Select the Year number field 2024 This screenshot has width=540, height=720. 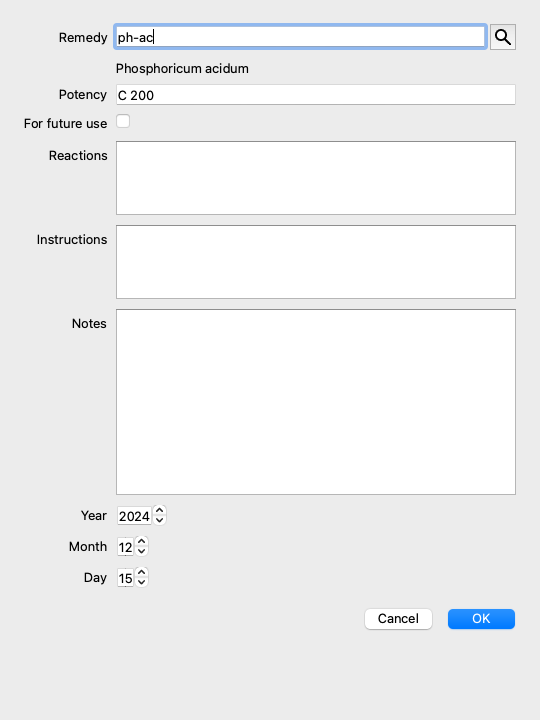pyautogui.click(x=134, y=516)
